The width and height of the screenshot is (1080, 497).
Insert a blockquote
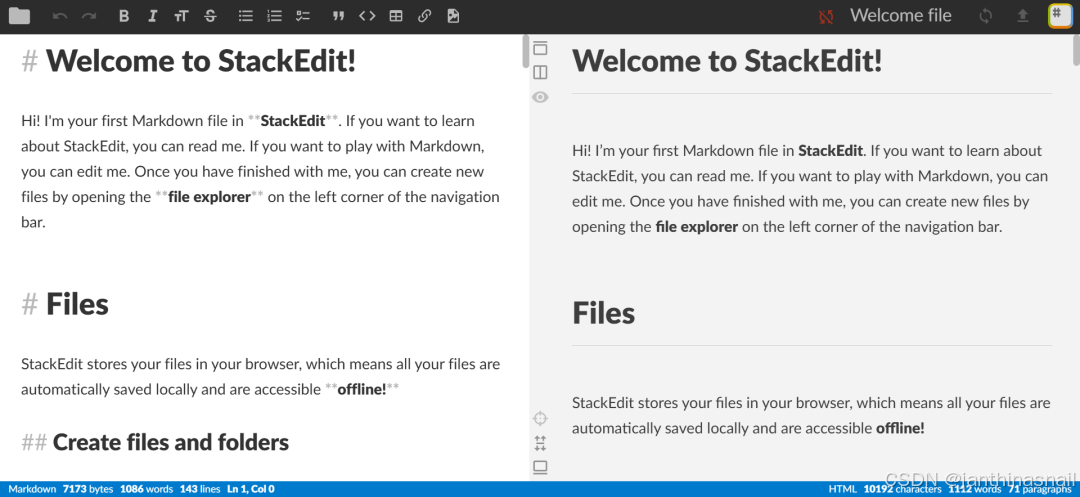(x=338, y=16)
